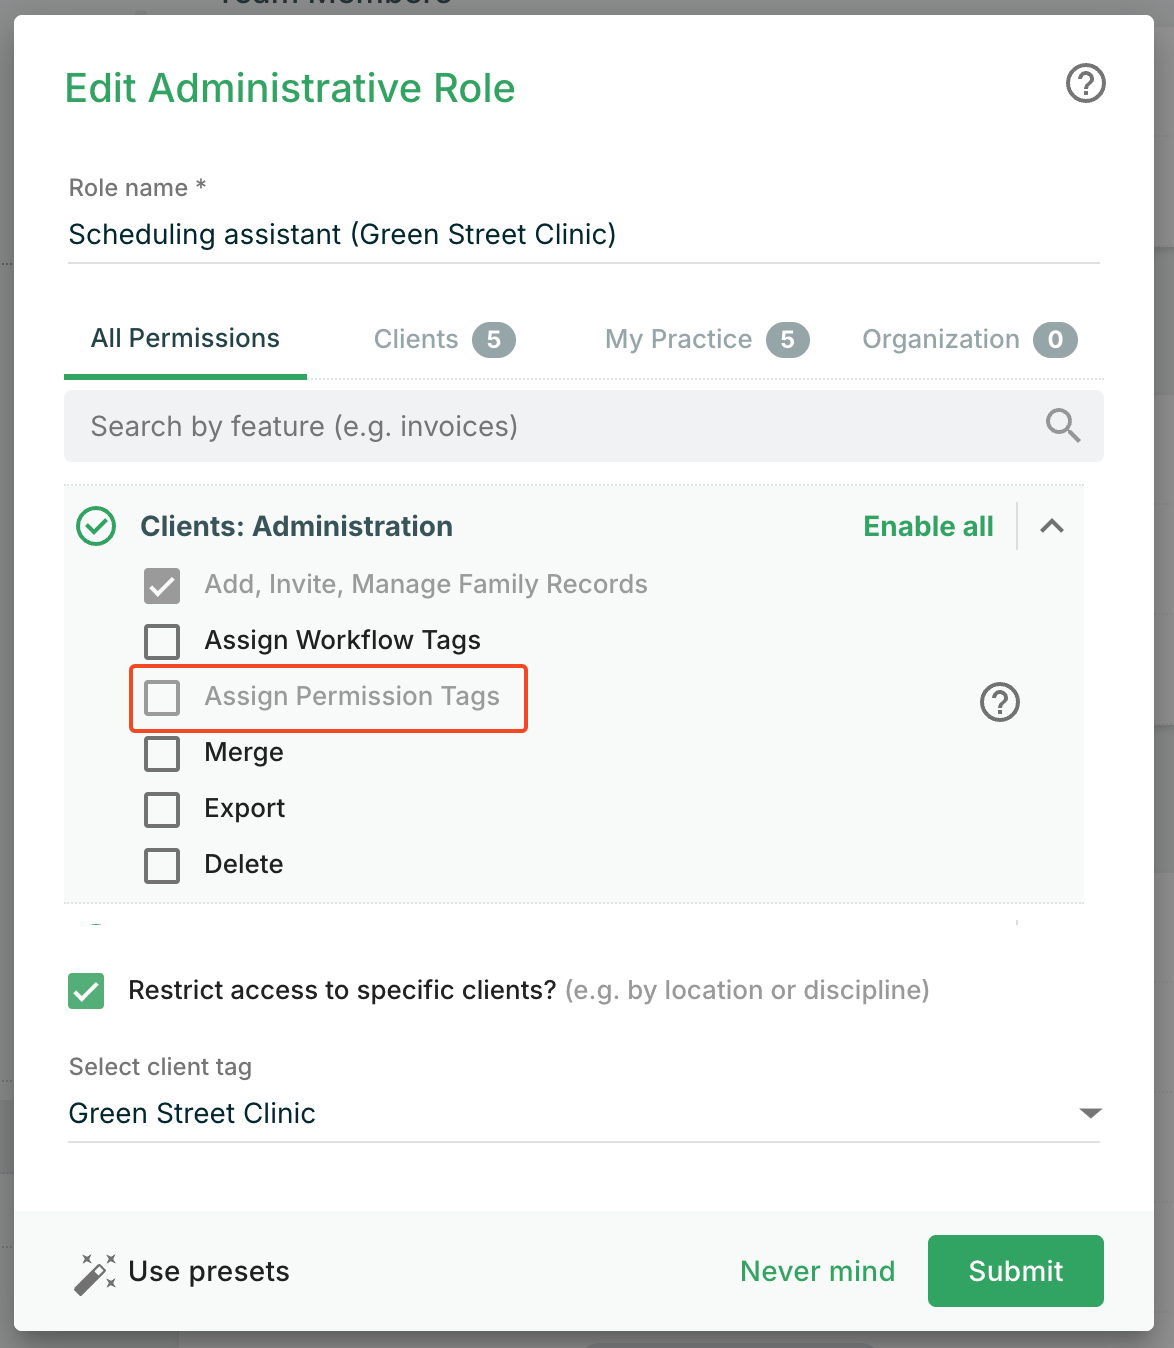Screen dimensions: 1174x1348
Task: Open help for Assign Permission Tags
Action: [999, 702]
